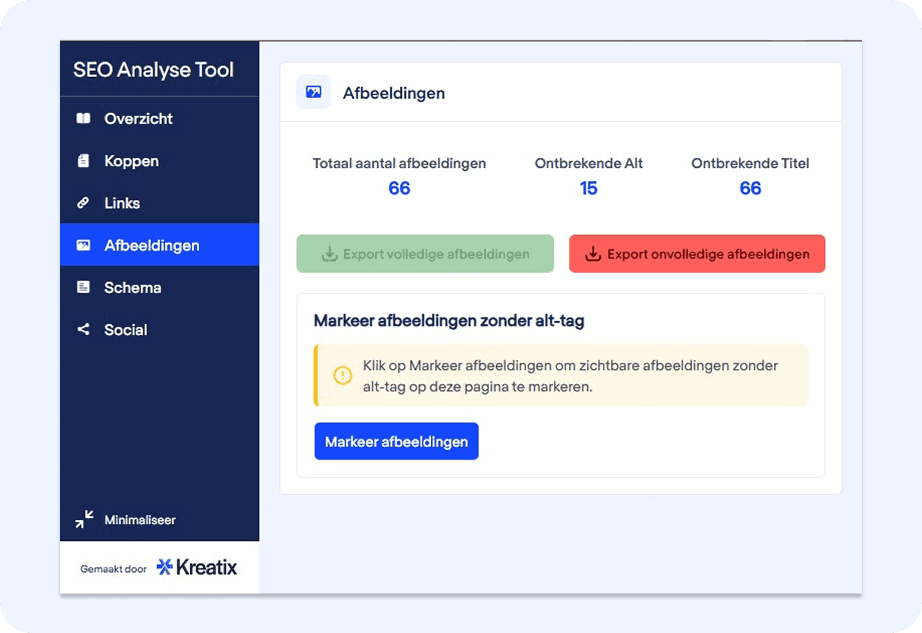Click Export onvolledige afbeeldingen

pyautogui.click(x=697, y=253)
